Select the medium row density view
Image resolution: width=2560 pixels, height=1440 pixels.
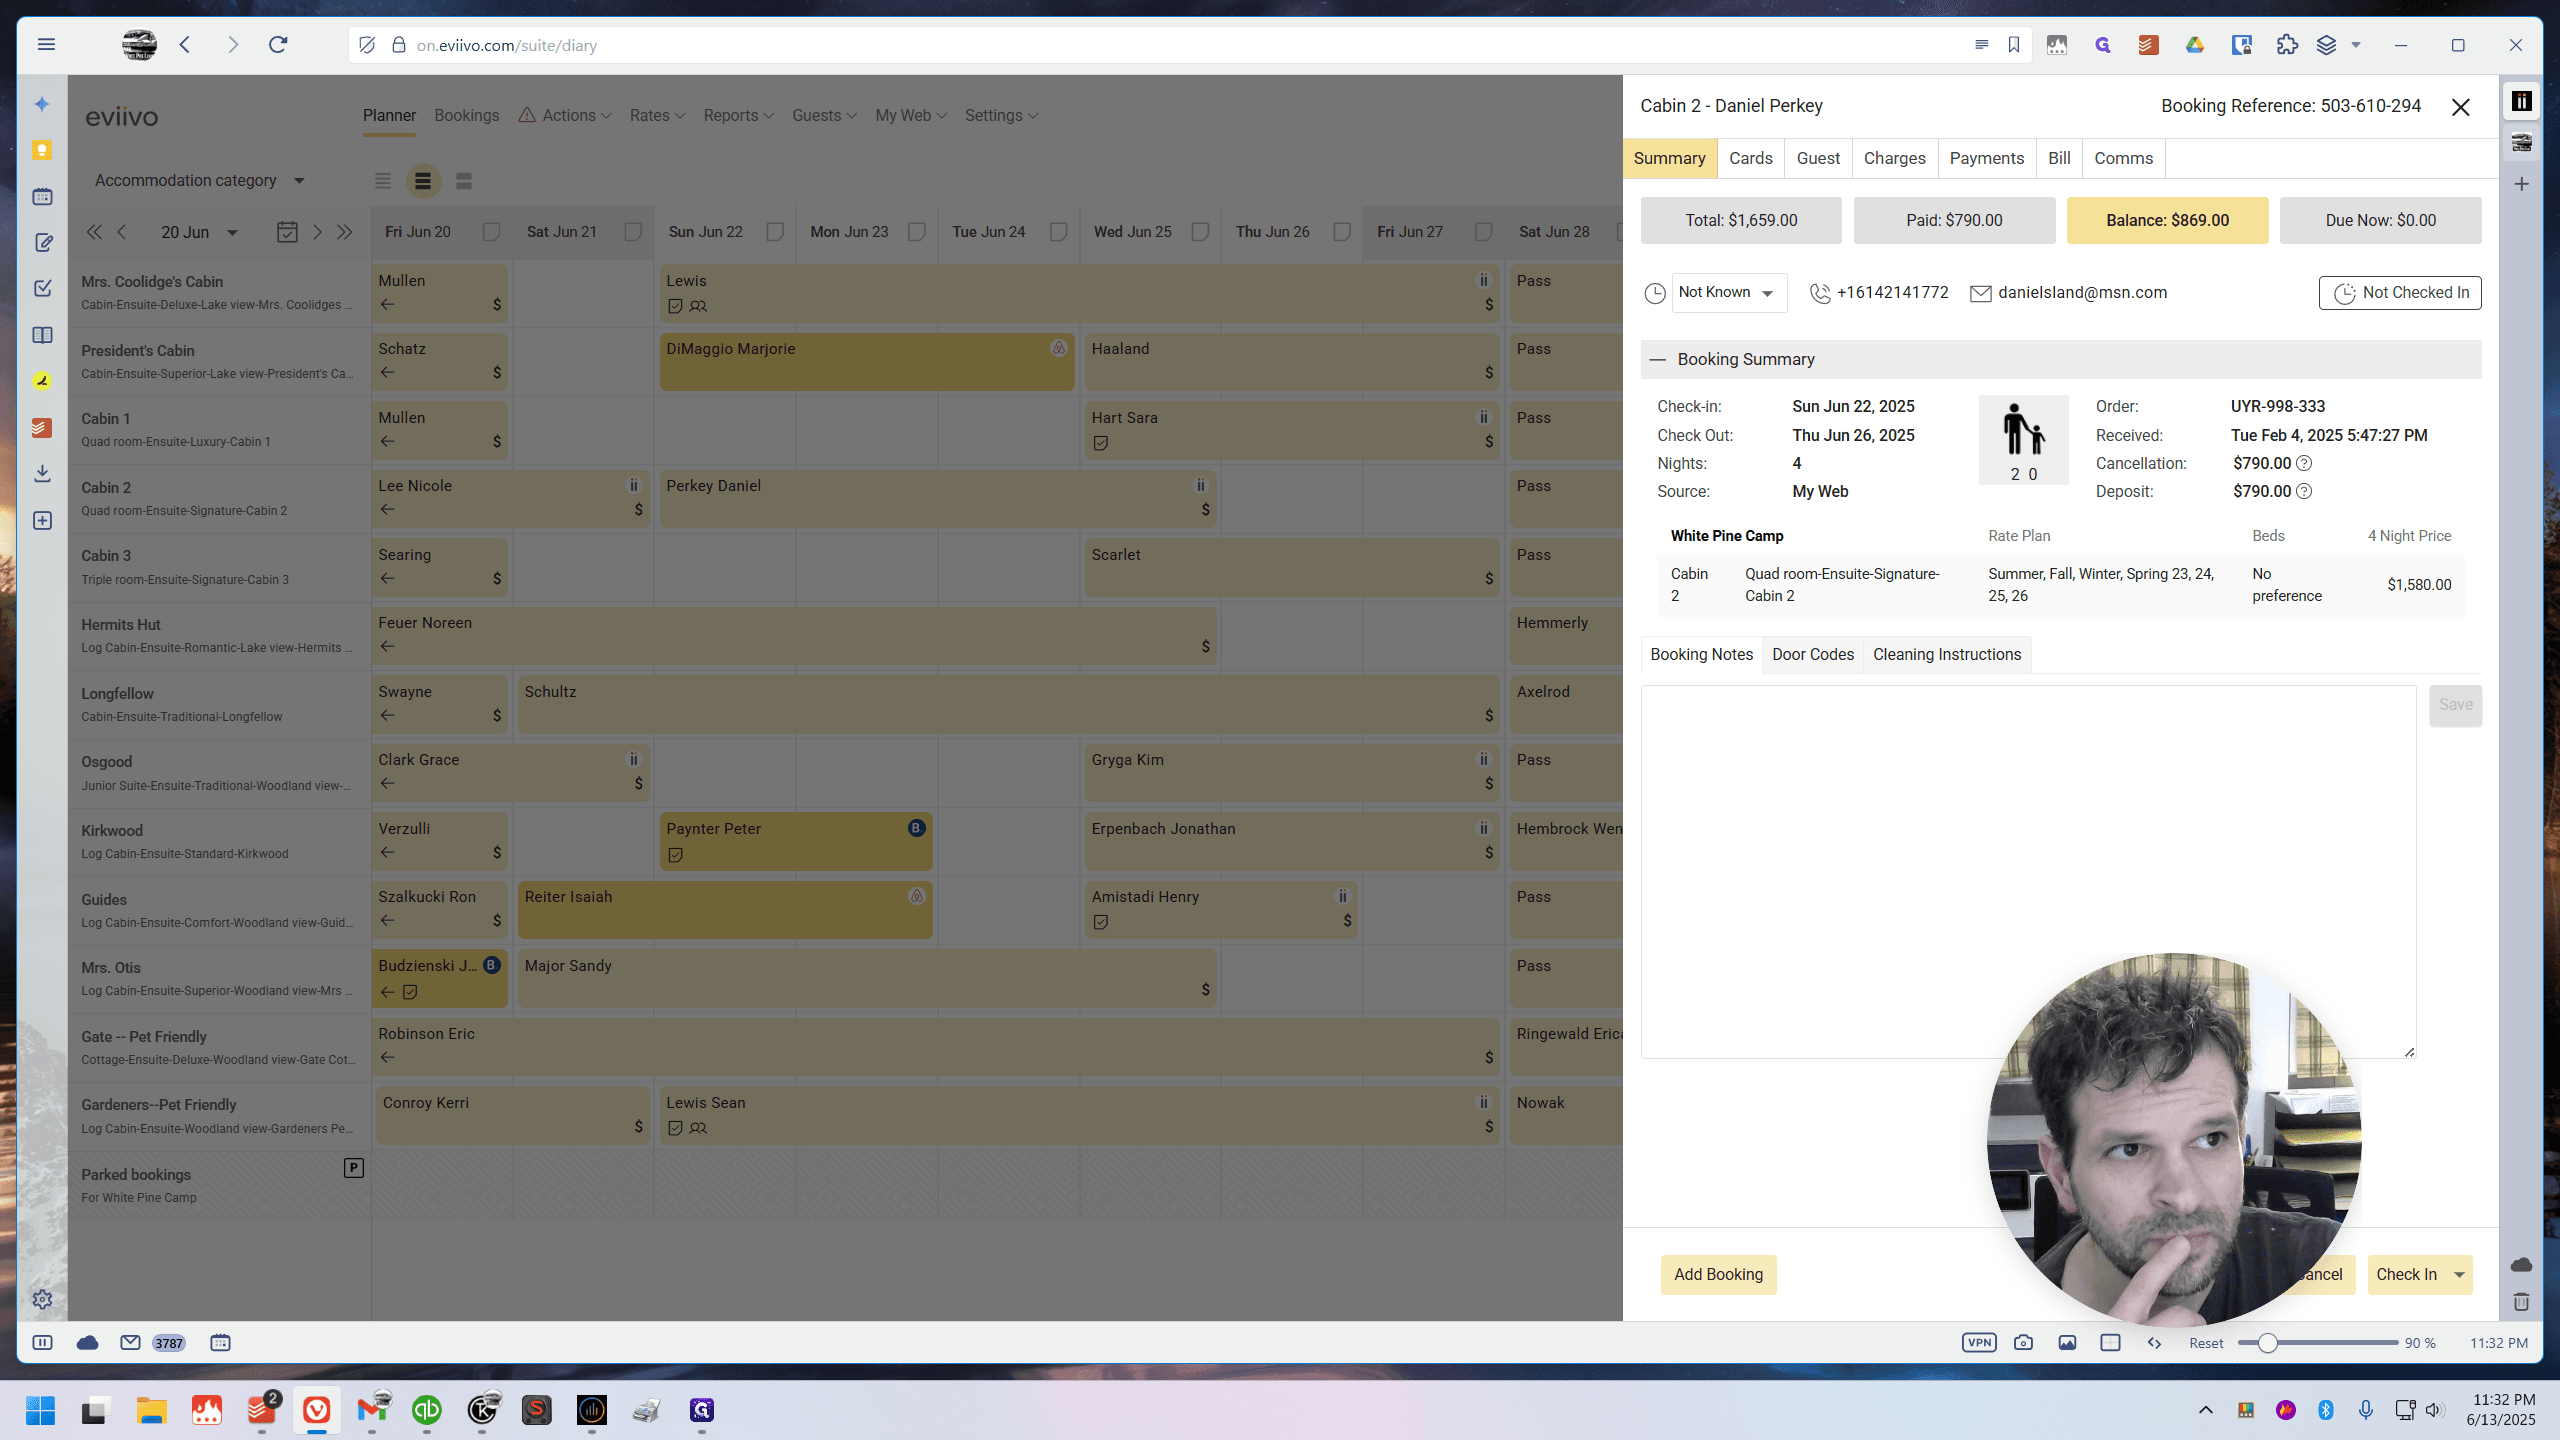tap(423, 181)
